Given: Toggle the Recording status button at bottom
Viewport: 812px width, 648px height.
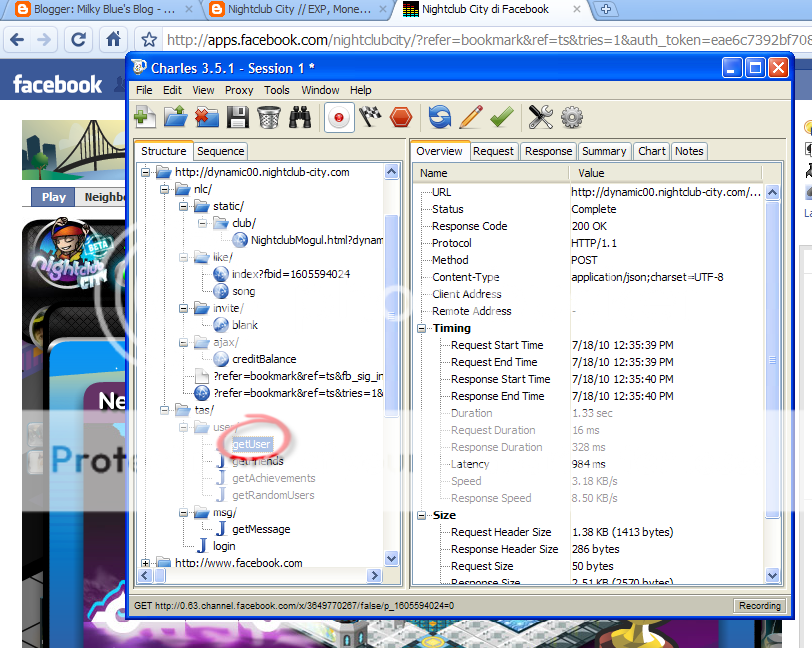Looking at the screenshot, I should (759, 606).
